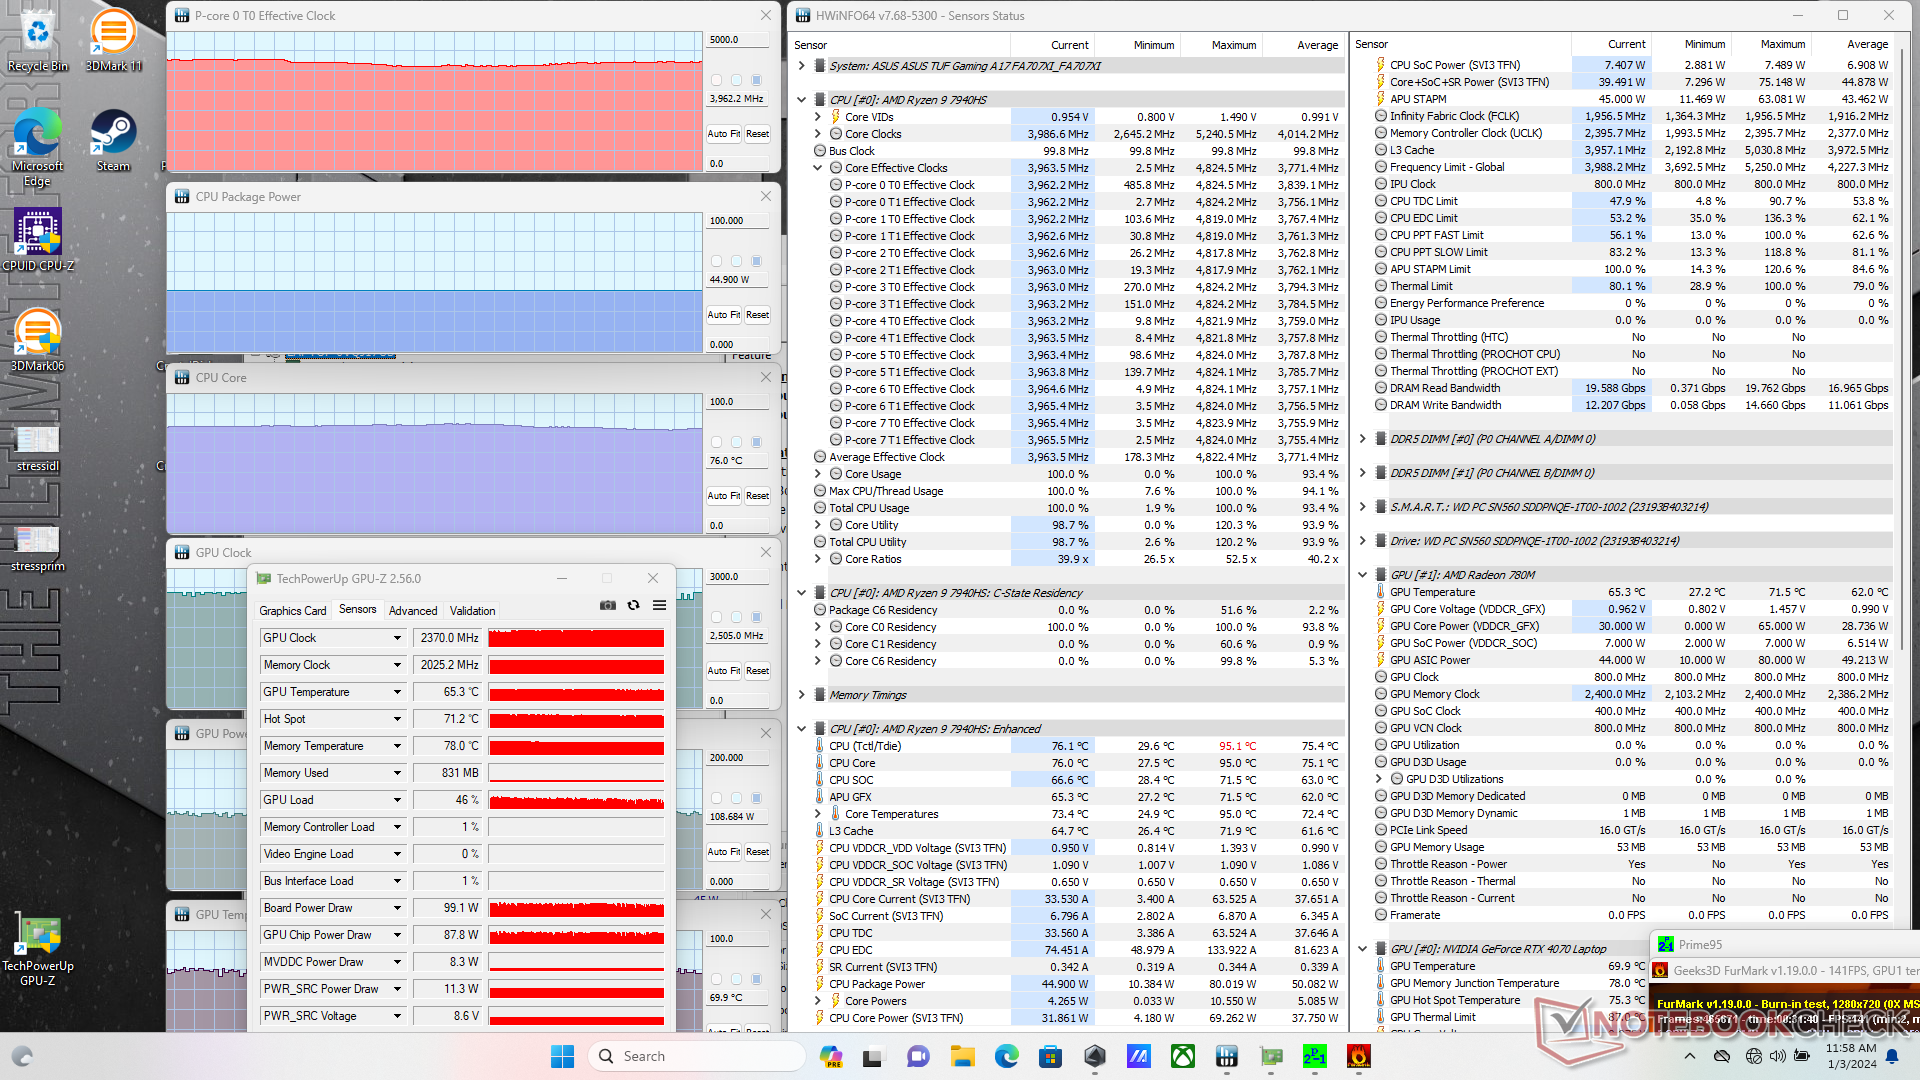Click the GPU-Z screenshot camera icon
Screen dimensions: 1920x1080
607,605
